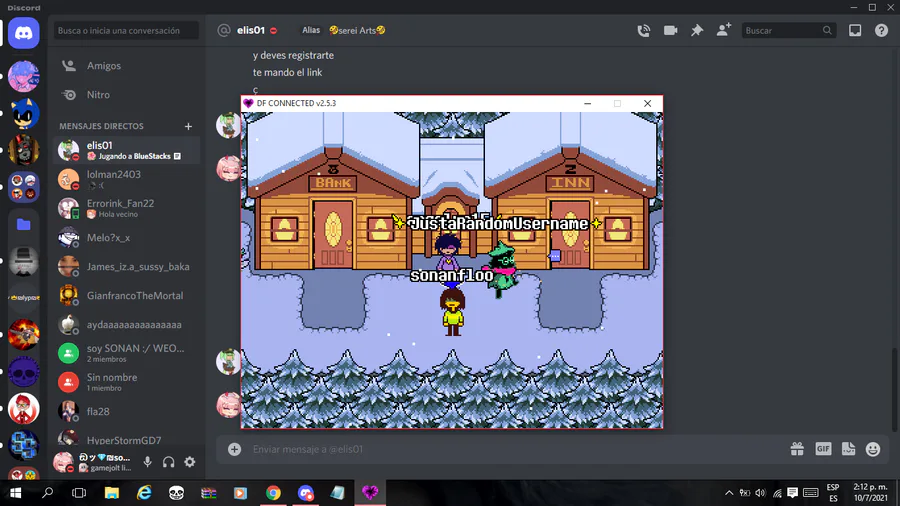Viewport: 900px width, 506px height.
Task: Open File Explorer from taskbar
Action: pyautogui.click(x=111, y=493)
